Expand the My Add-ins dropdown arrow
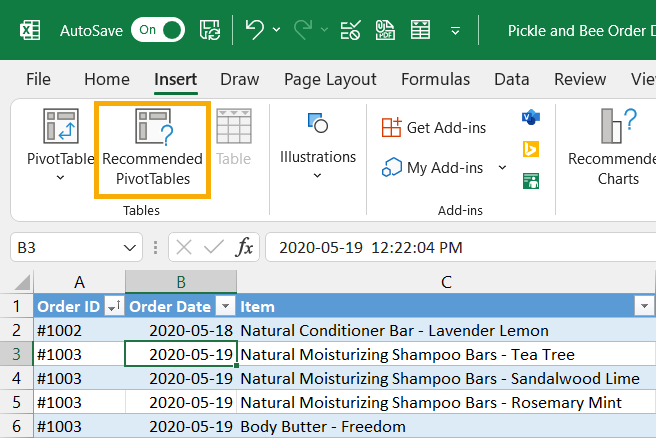Screen dimensions: 656x438 [x=502, y=167]
